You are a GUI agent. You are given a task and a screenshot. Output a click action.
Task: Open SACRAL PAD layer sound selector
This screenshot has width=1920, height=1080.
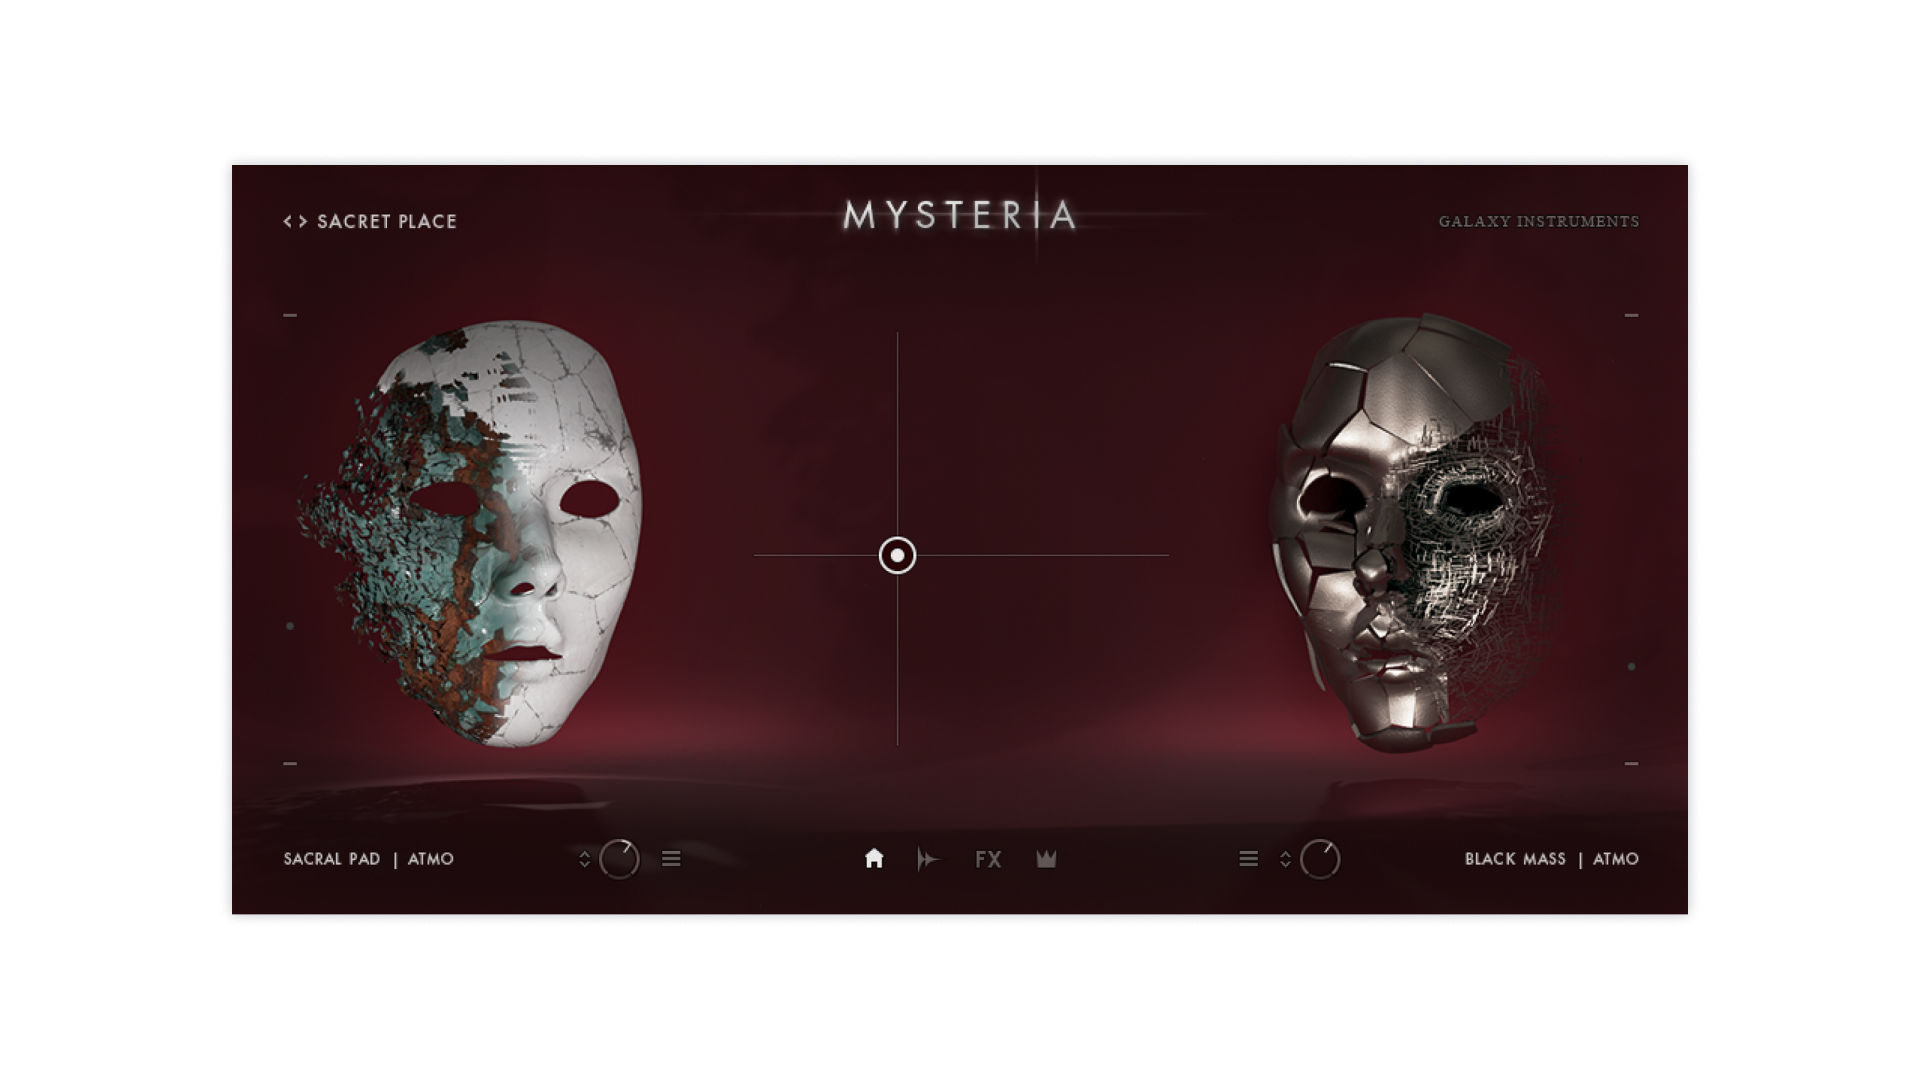point(332,859)
